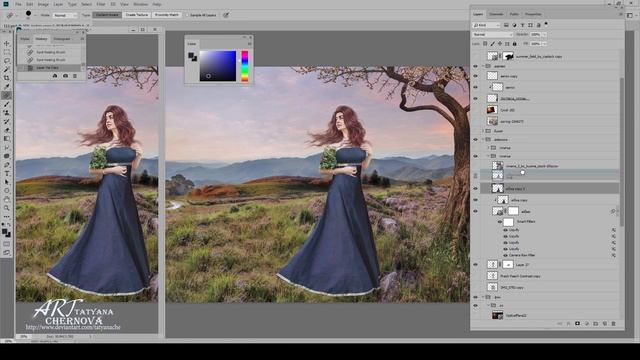Lock image pixels brush icon
Screen dimensions: 640x360
click(x=493, y=44)
